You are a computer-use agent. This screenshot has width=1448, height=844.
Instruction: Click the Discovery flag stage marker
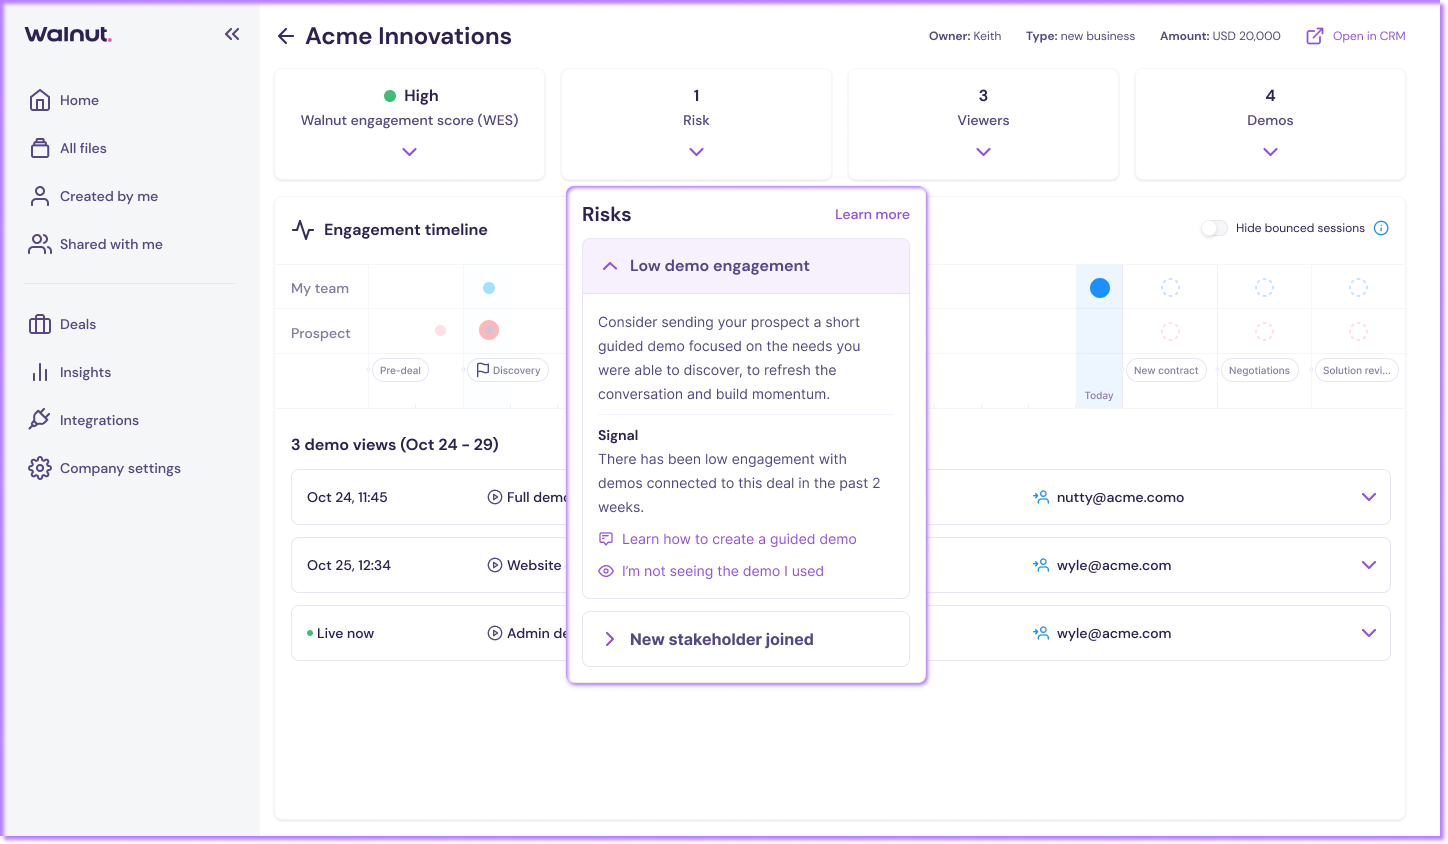pyautogui.click(x=508, y=370)
